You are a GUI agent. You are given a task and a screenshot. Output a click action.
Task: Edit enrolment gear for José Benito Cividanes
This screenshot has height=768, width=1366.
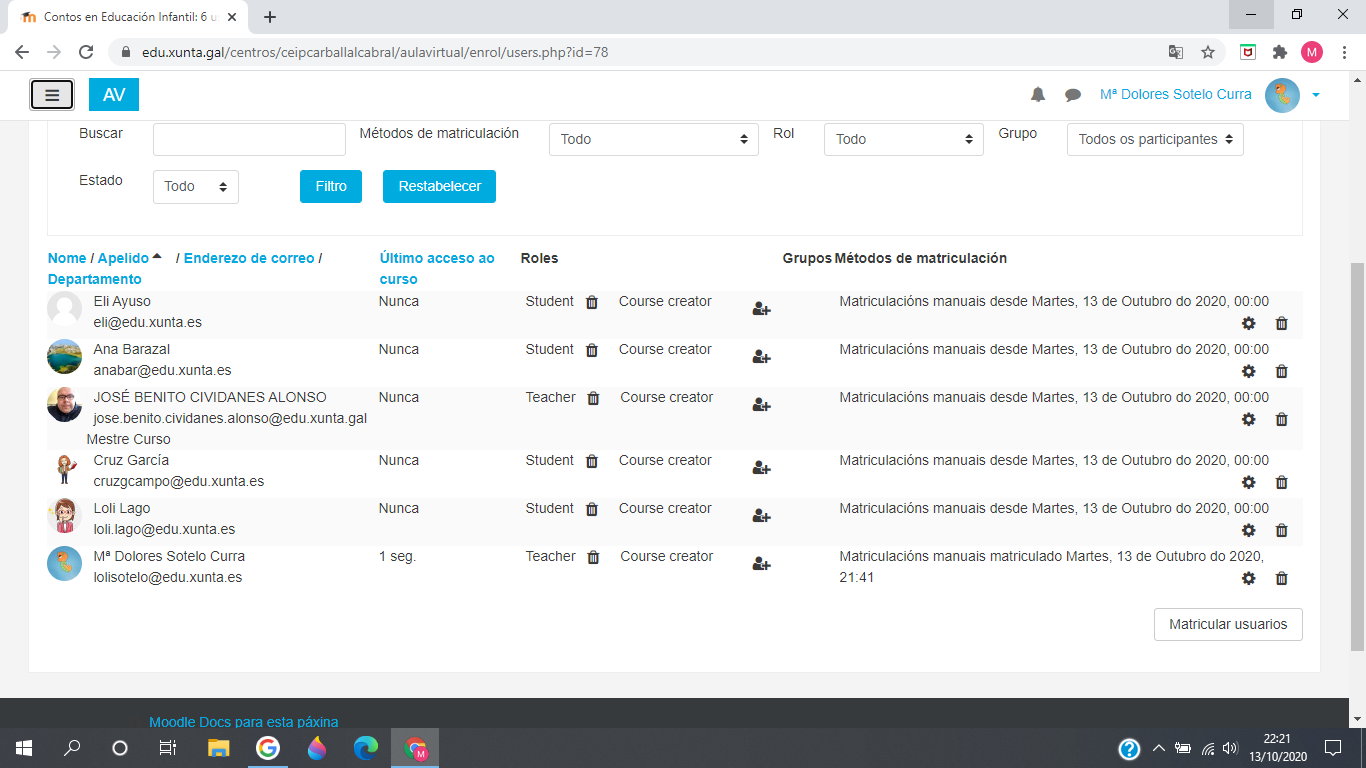[1248, 419]
